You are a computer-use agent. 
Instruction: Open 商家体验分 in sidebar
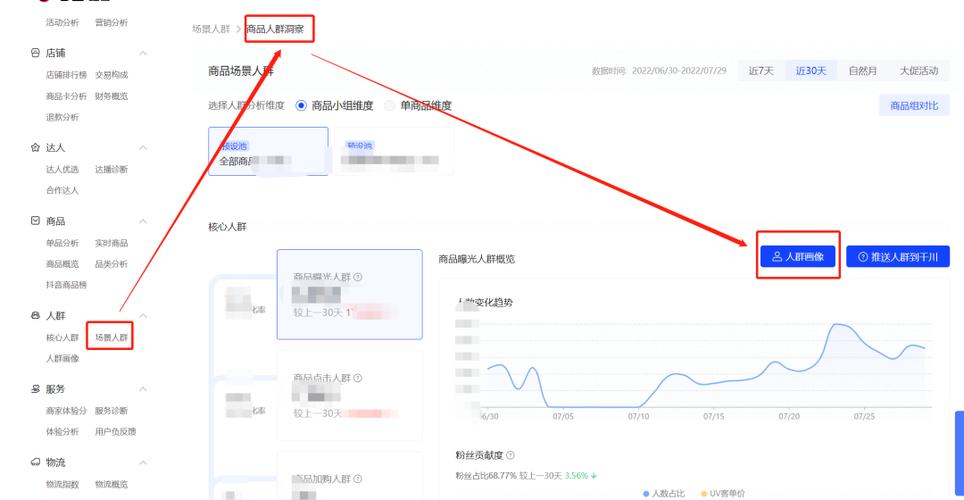pyautogui.click(x=66, y=410)
